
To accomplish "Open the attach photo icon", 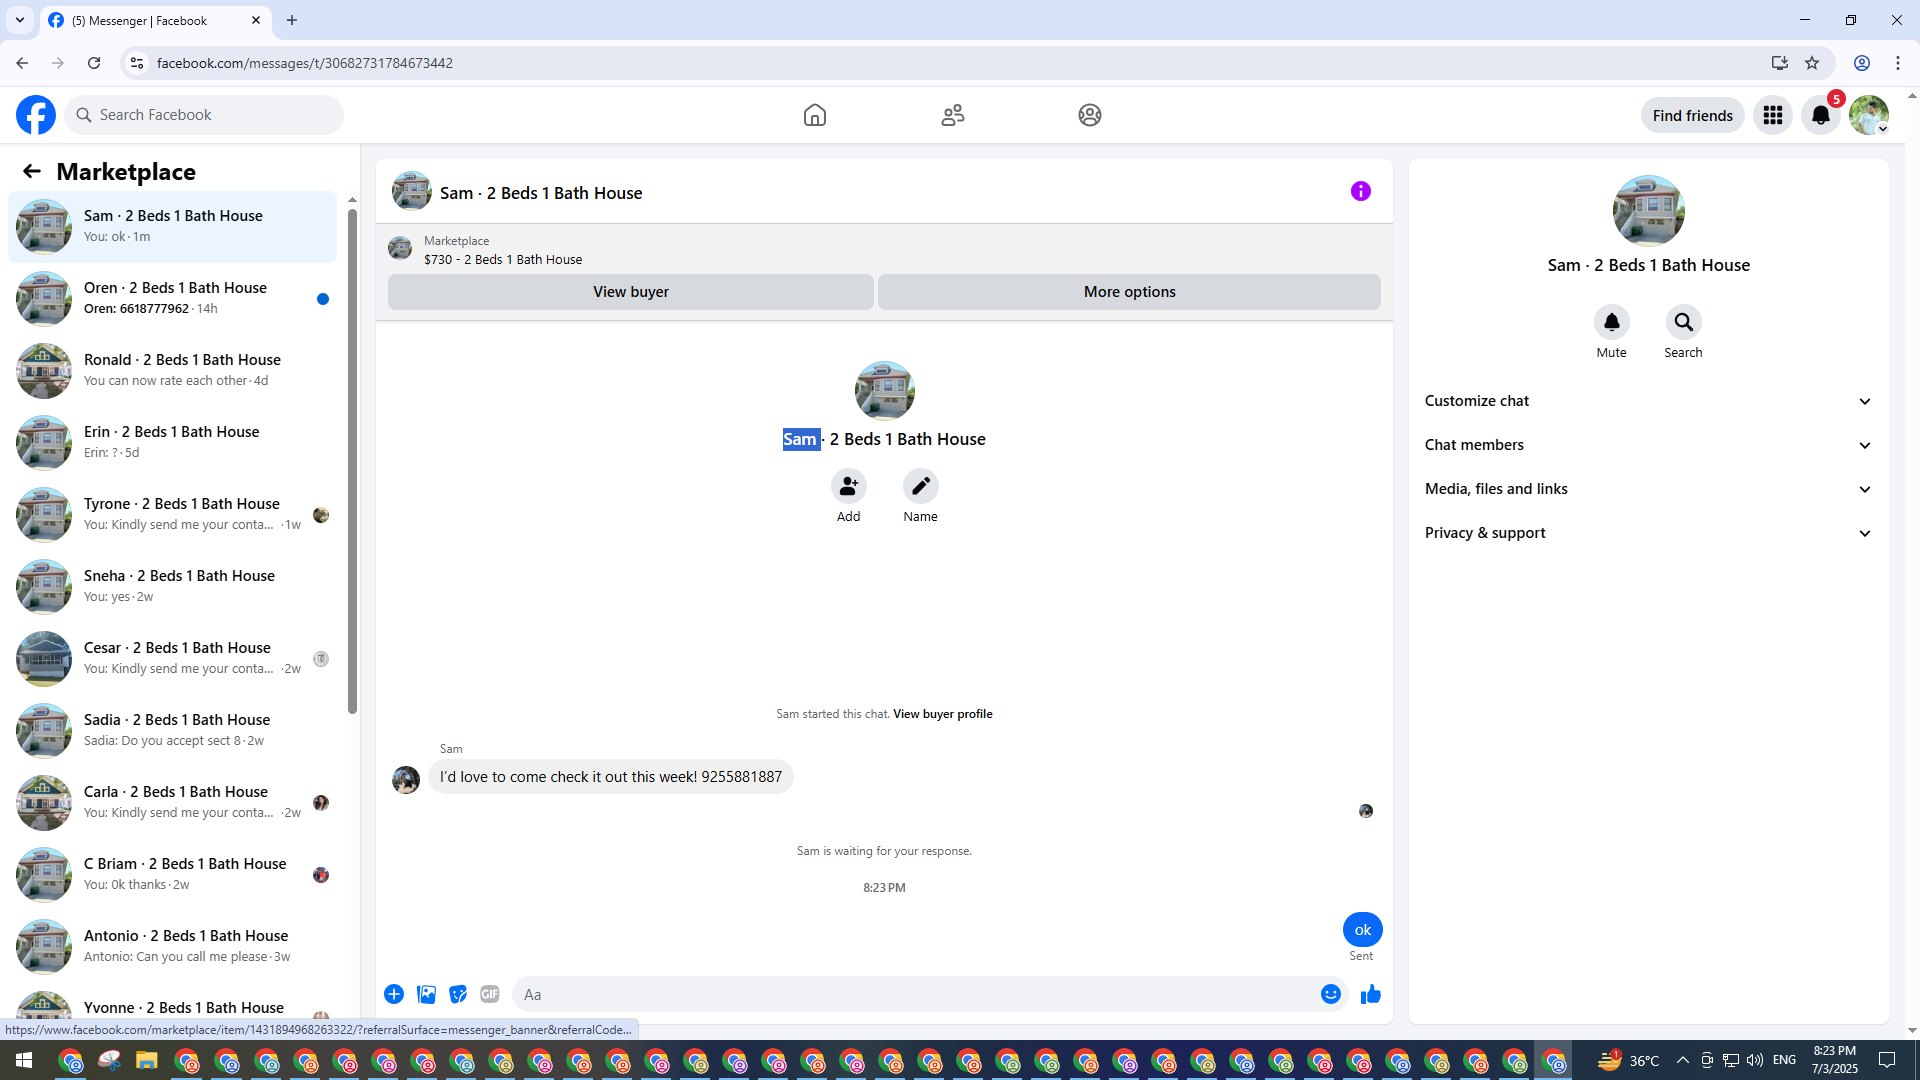I will (x=426, y=994).
